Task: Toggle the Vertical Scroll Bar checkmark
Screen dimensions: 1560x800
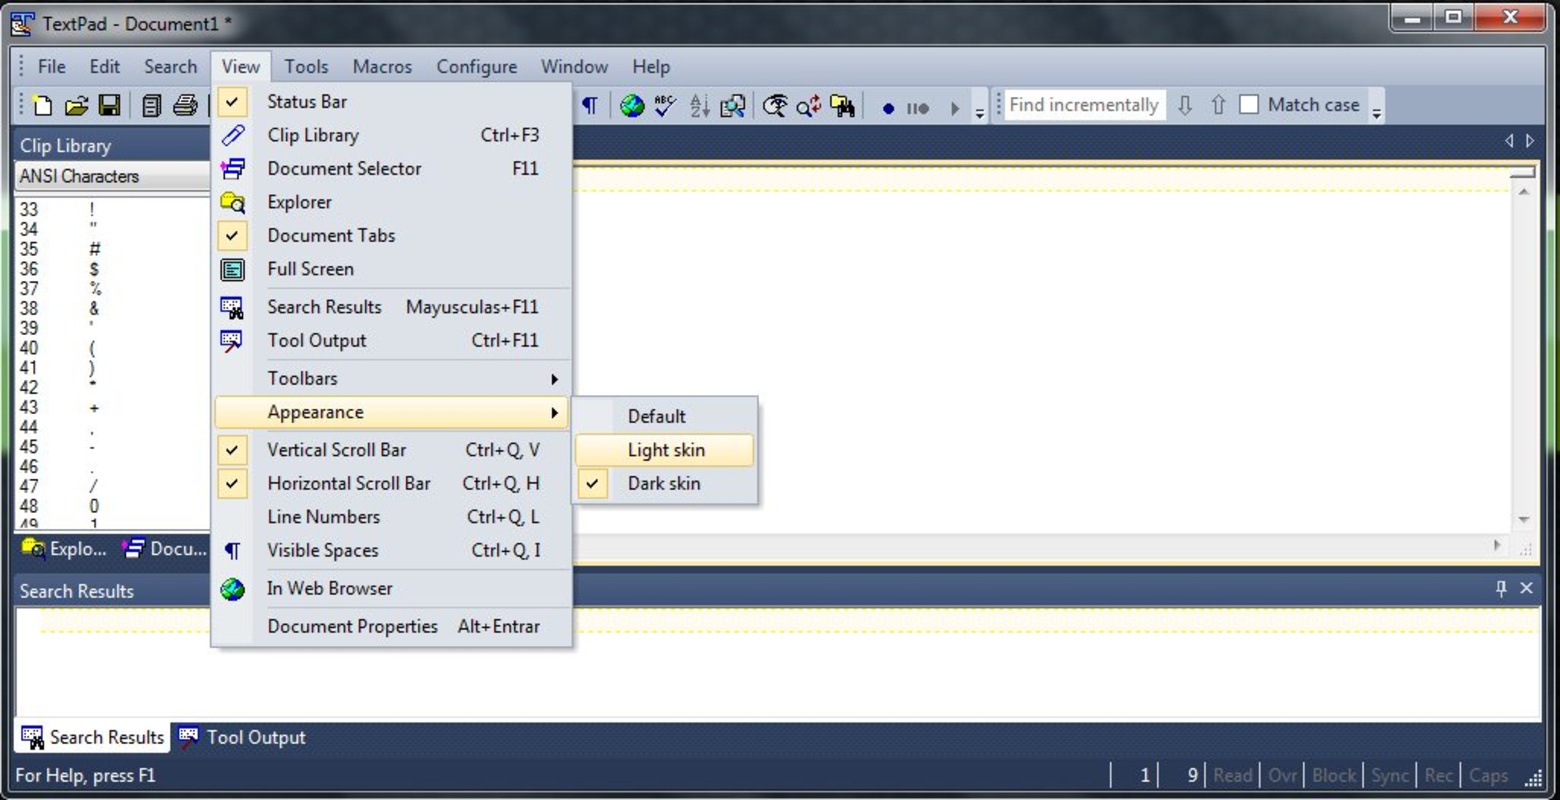Action: click(x=232, y=450)
